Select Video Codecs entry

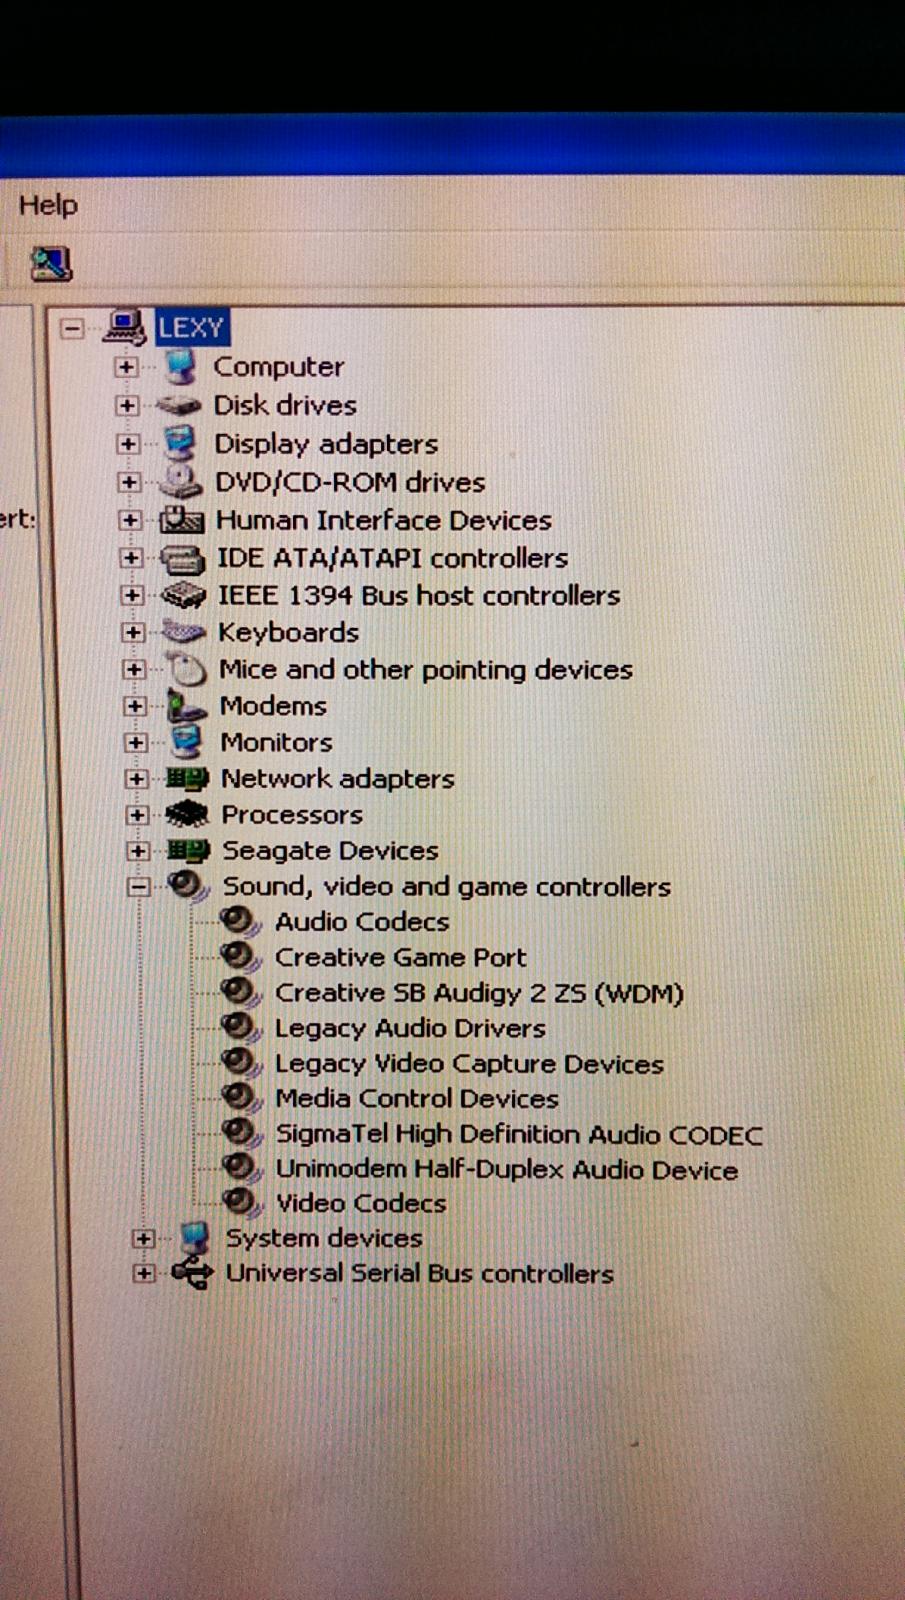pyautogui.click(x=361, y=1203)
